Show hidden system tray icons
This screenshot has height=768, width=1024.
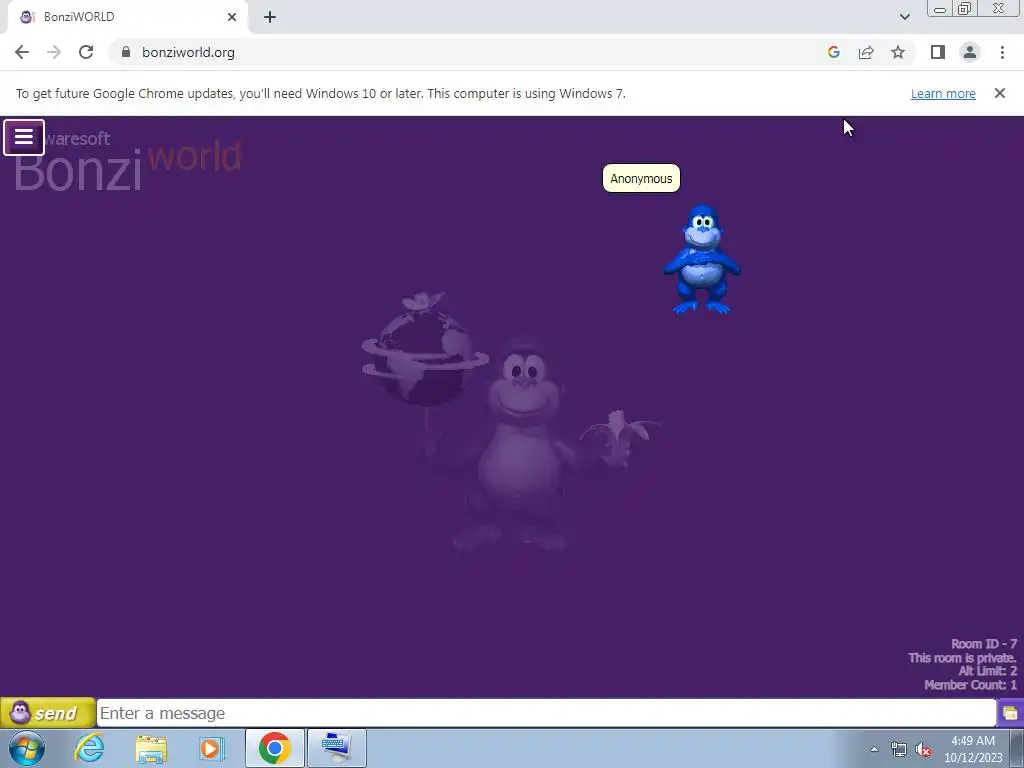874,749
